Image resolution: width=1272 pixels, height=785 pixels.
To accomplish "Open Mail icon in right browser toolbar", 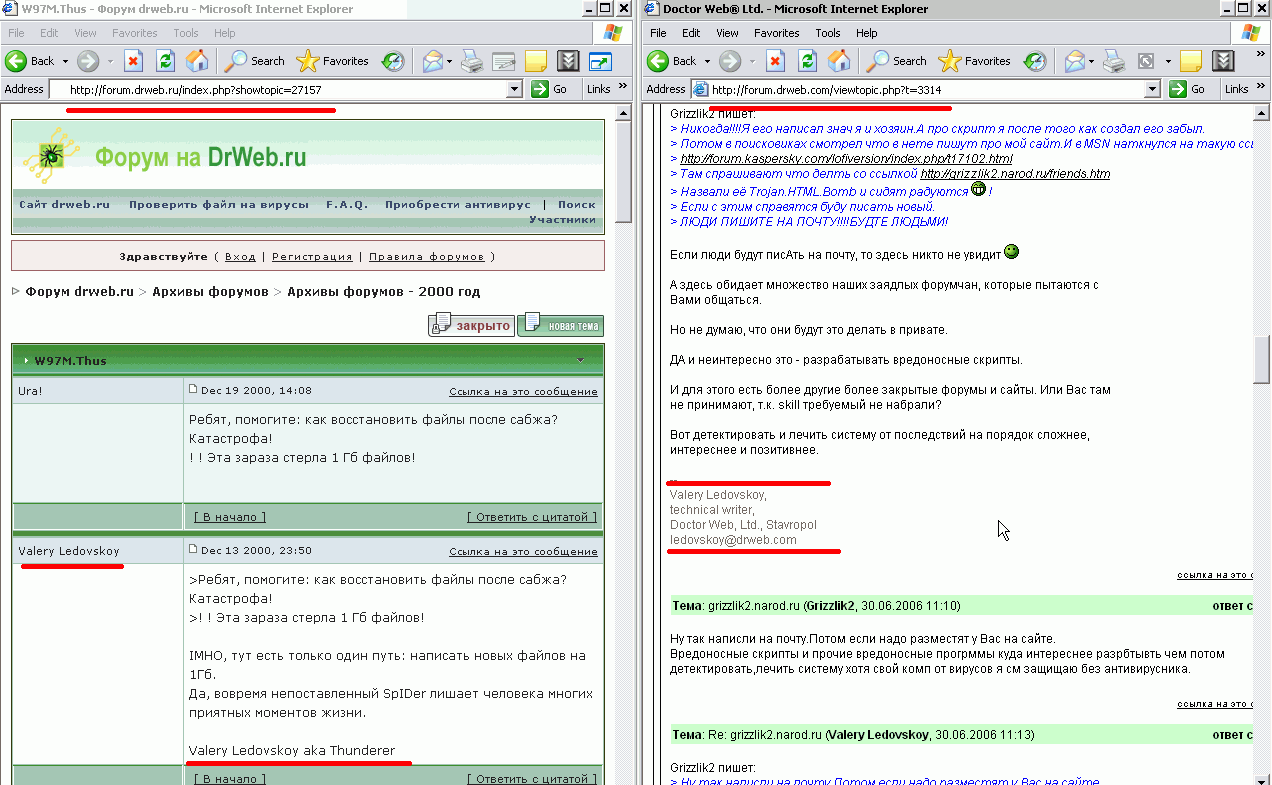I will (1075, 61).
